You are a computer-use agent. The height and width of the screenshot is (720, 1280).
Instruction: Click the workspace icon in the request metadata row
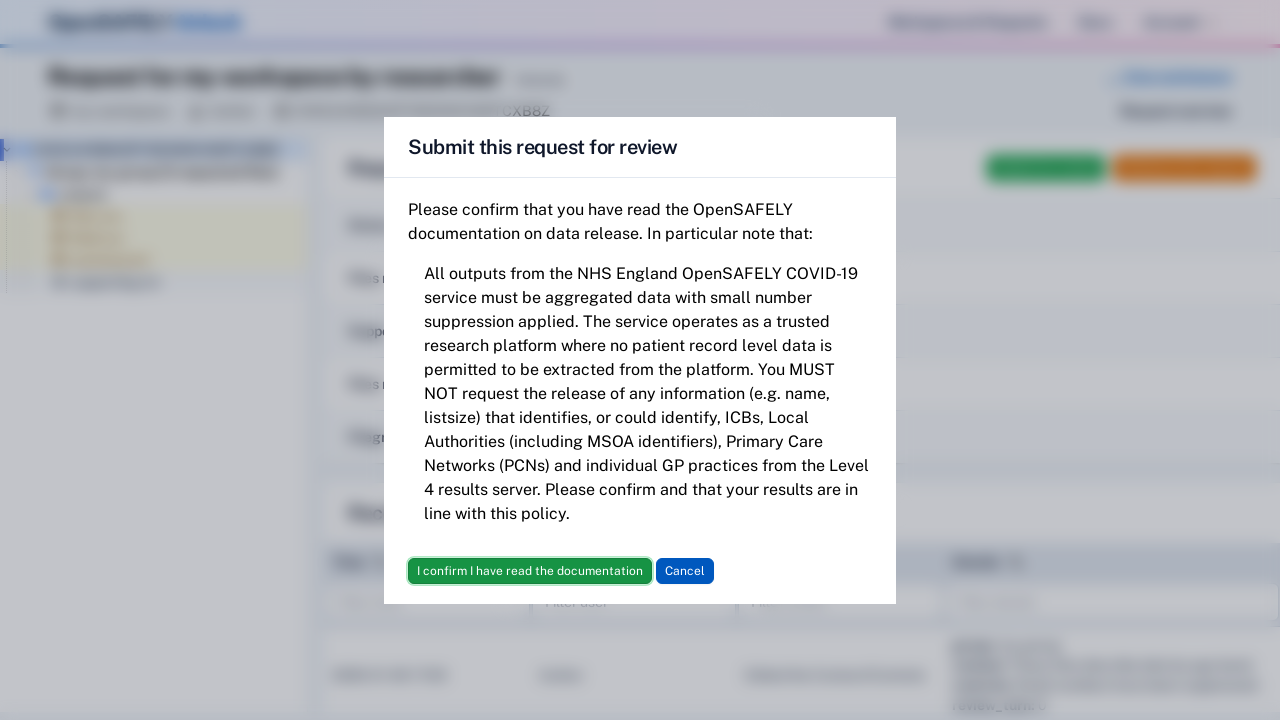[x=57, y=111]
